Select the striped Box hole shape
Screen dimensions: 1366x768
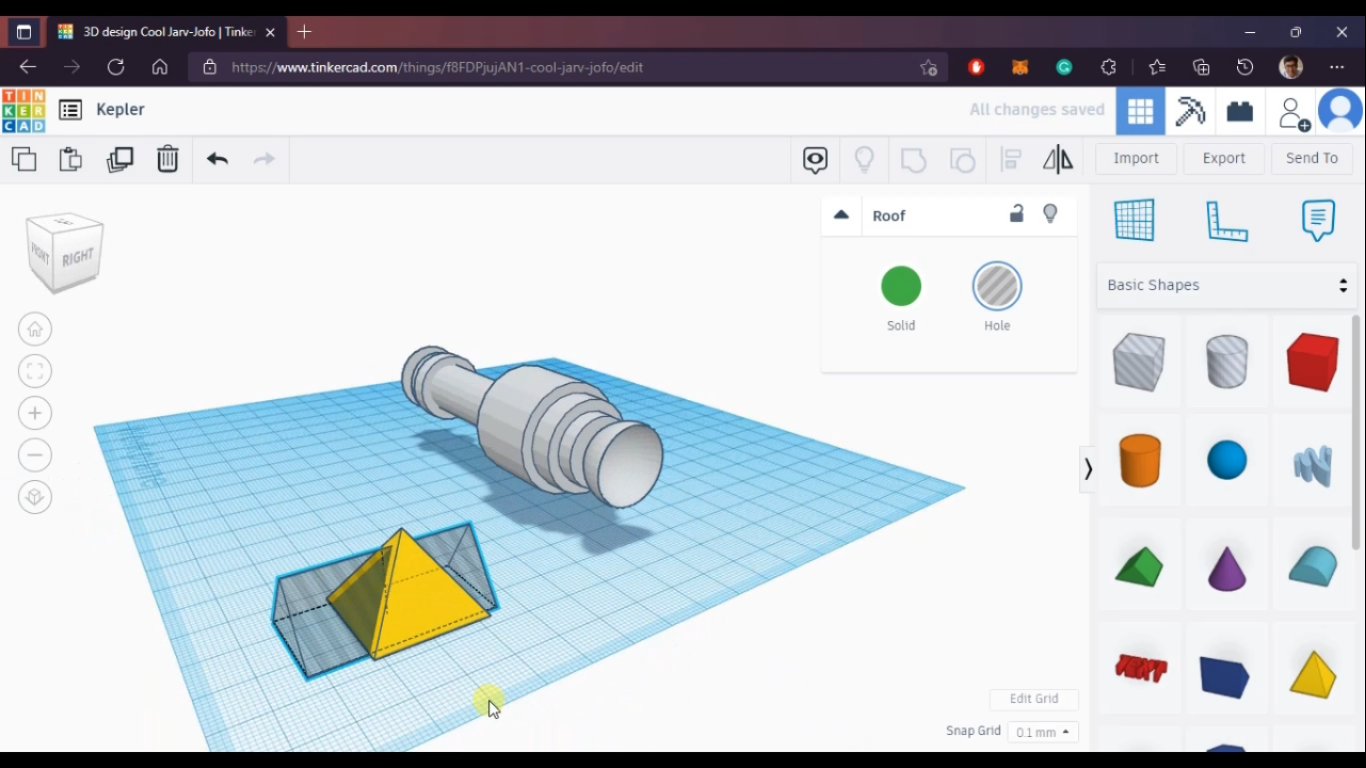(x=1139, y=361)
